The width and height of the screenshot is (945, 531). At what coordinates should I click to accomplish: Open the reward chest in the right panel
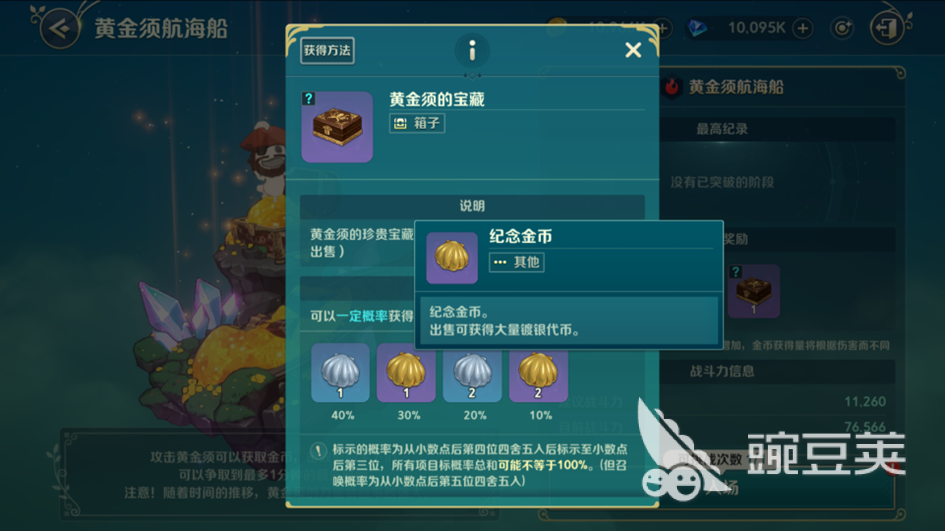coord(753,292)
